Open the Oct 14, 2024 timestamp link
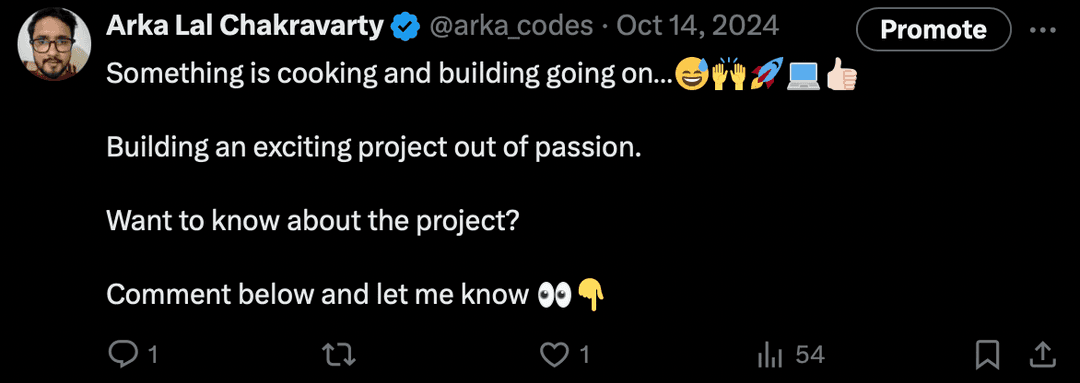The image size is (1080, 383). (698, 26)
